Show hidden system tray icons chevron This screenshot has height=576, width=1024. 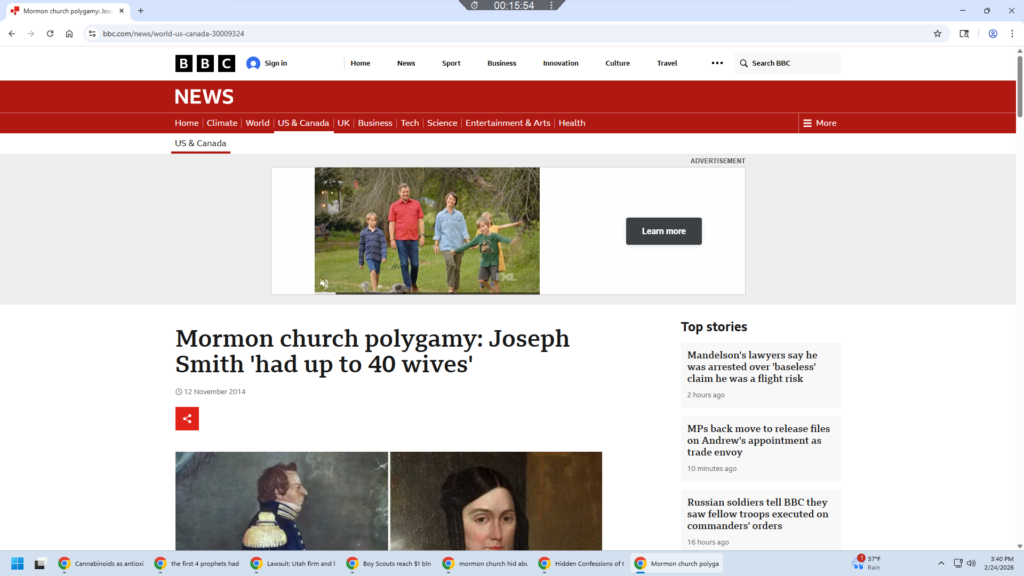point(940,563)
